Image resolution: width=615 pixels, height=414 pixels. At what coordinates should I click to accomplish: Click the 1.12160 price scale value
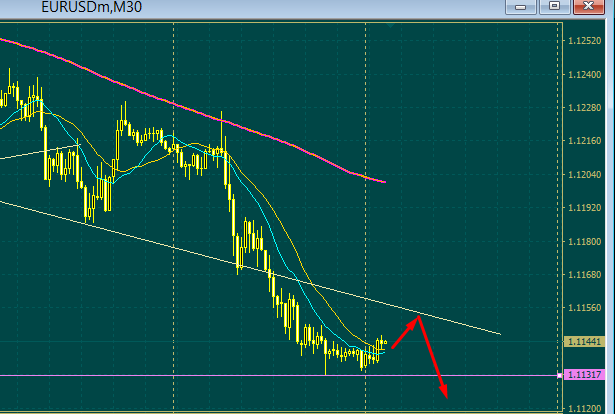tap(584, 141)
